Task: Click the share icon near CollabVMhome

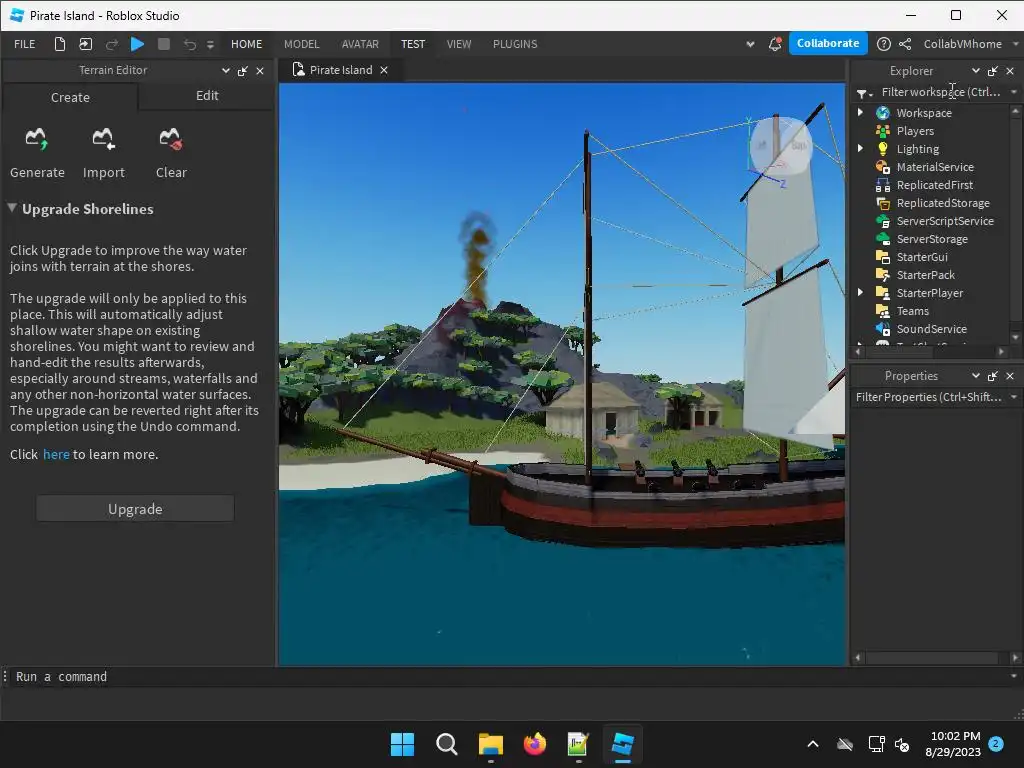Action: tap(905, 44)
